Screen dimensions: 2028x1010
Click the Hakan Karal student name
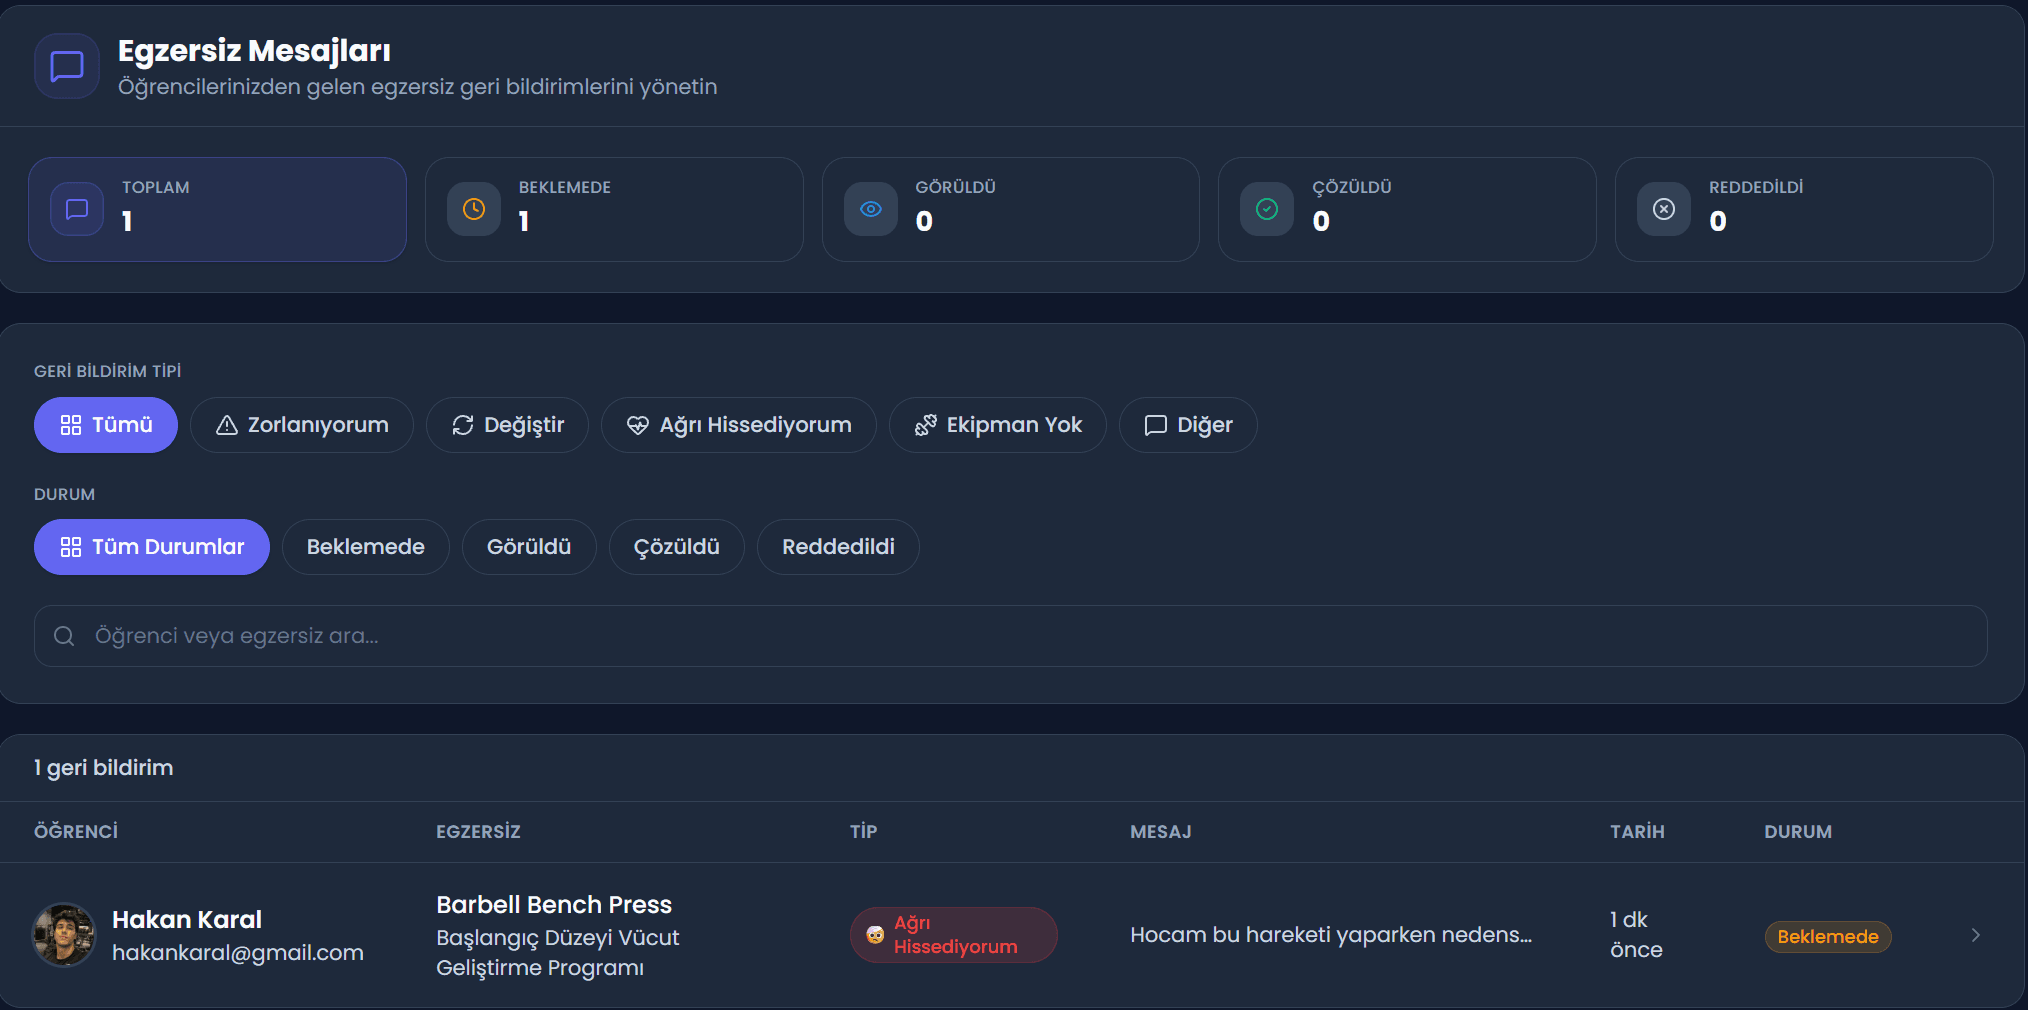point(187,919)
